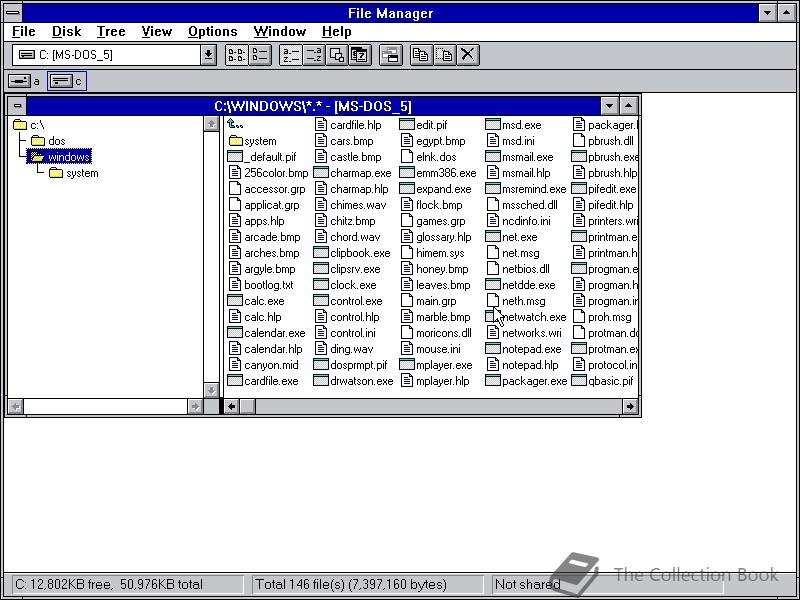Image resolution: width=800 pixels, height=600 pixels.
Task: Click the up-directory arrow in file list
Action: tap(235, 124)
